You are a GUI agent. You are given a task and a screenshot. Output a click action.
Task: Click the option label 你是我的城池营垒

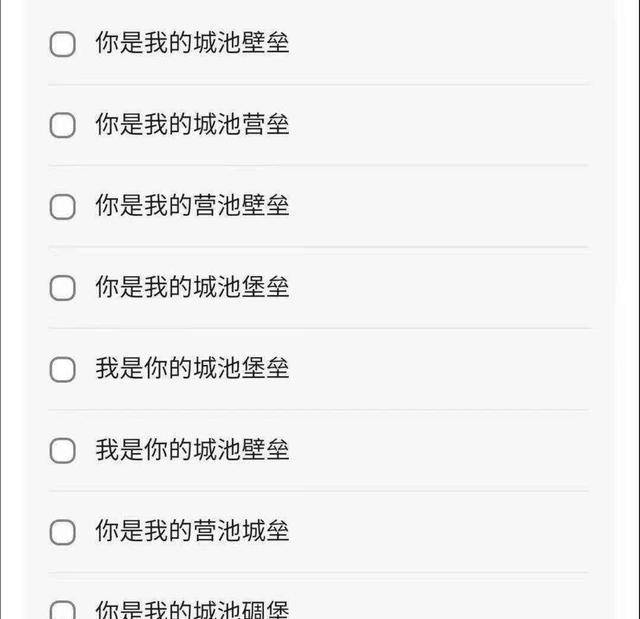tap(192, 125)
